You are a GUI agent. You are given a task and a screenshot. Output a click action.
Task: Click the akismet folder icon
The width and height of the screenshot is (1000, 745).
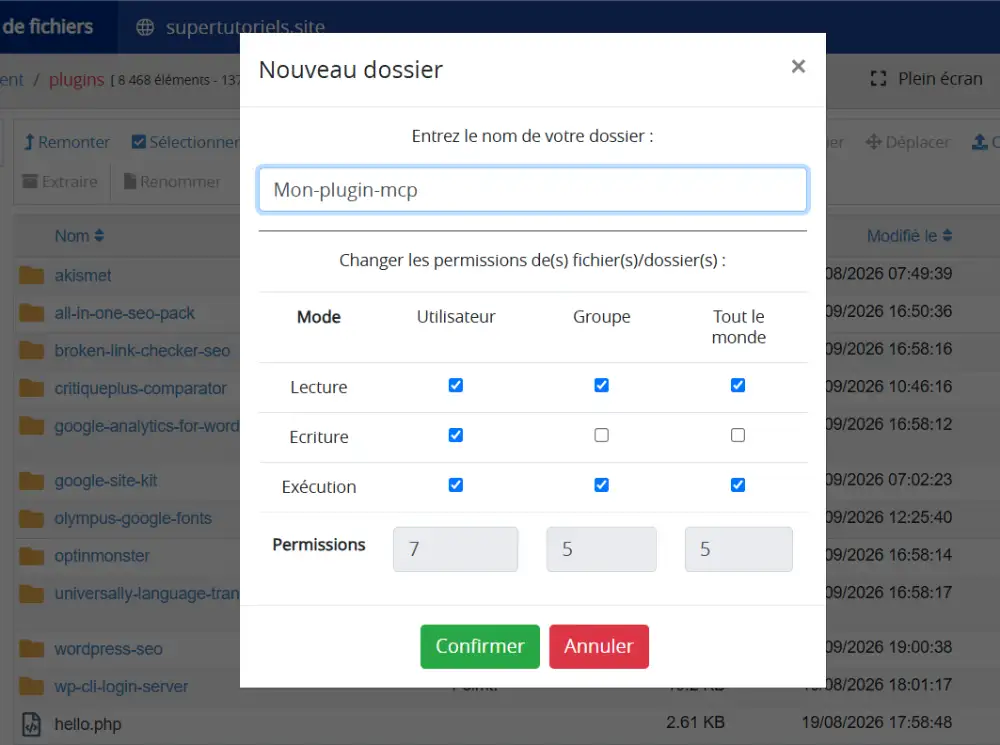point(31,276)
